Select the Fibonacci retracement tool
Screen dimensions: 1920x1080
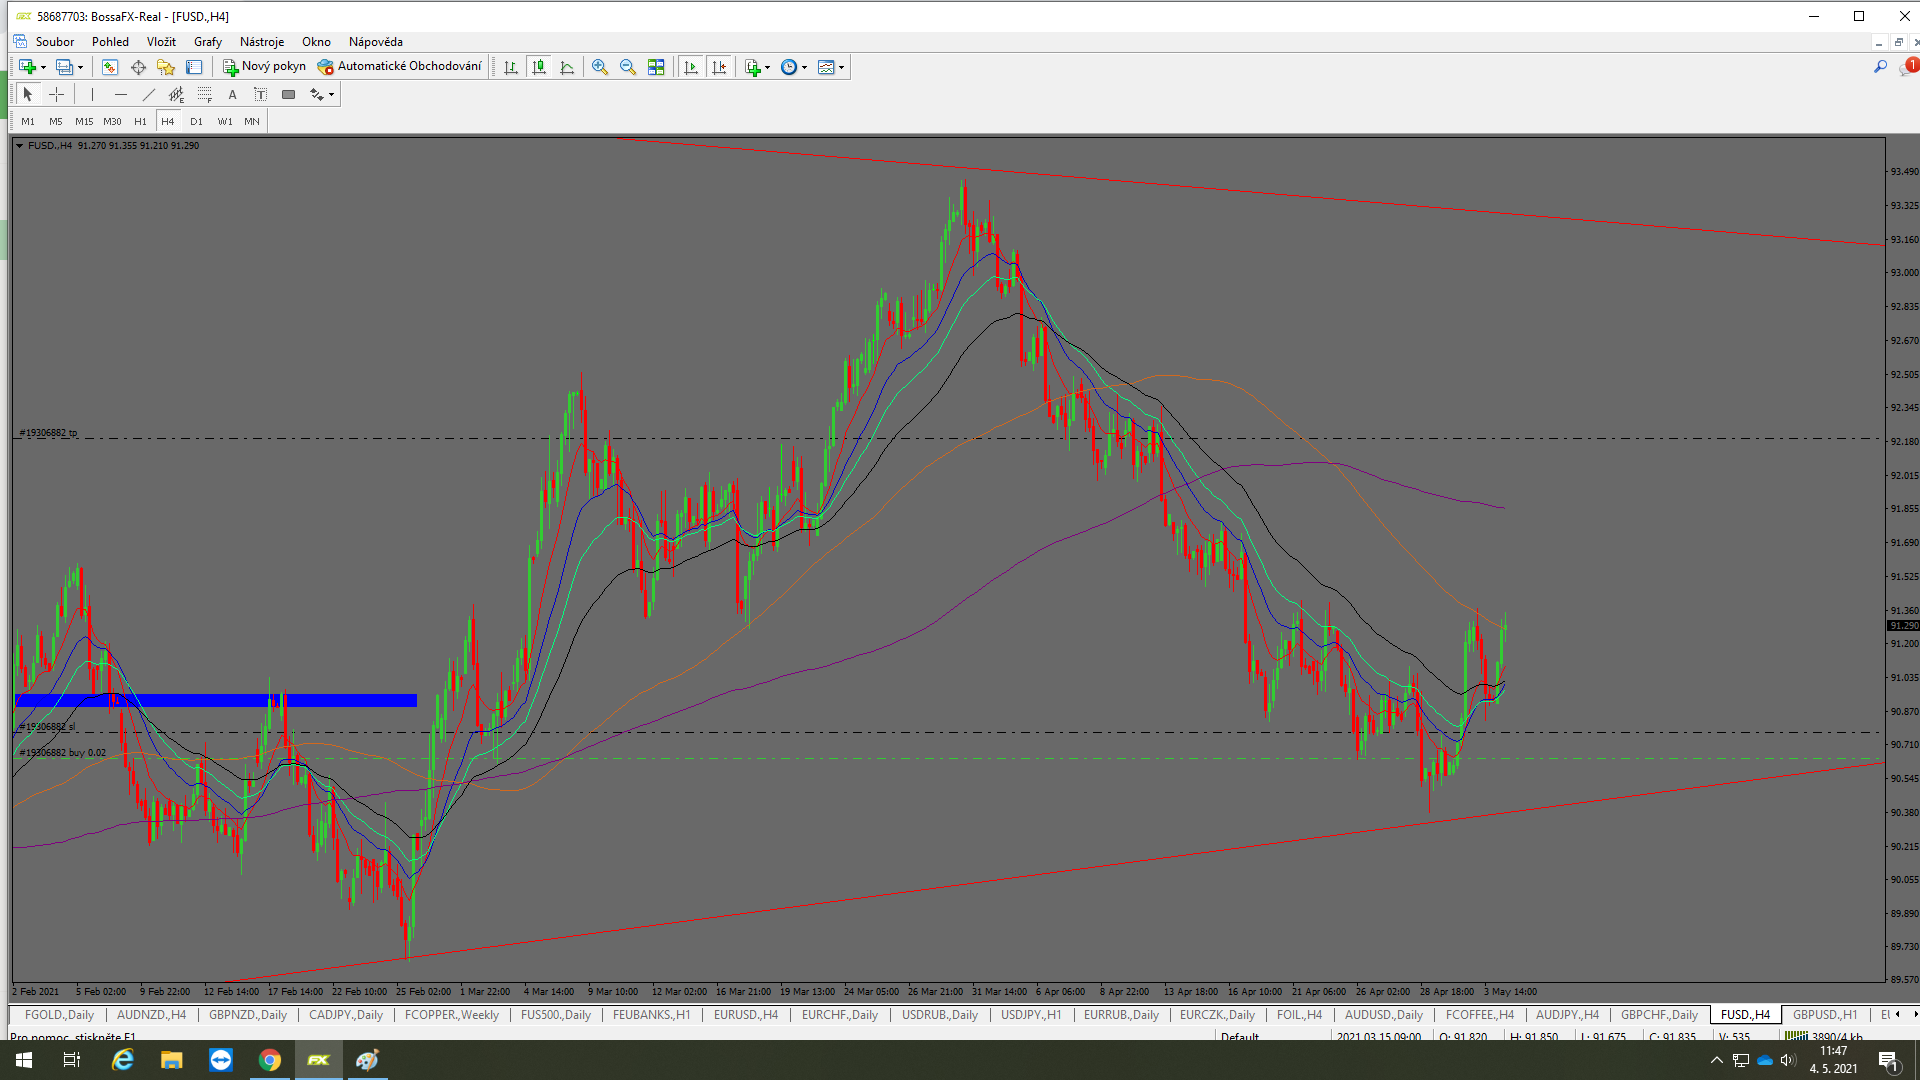pos(205,94)
